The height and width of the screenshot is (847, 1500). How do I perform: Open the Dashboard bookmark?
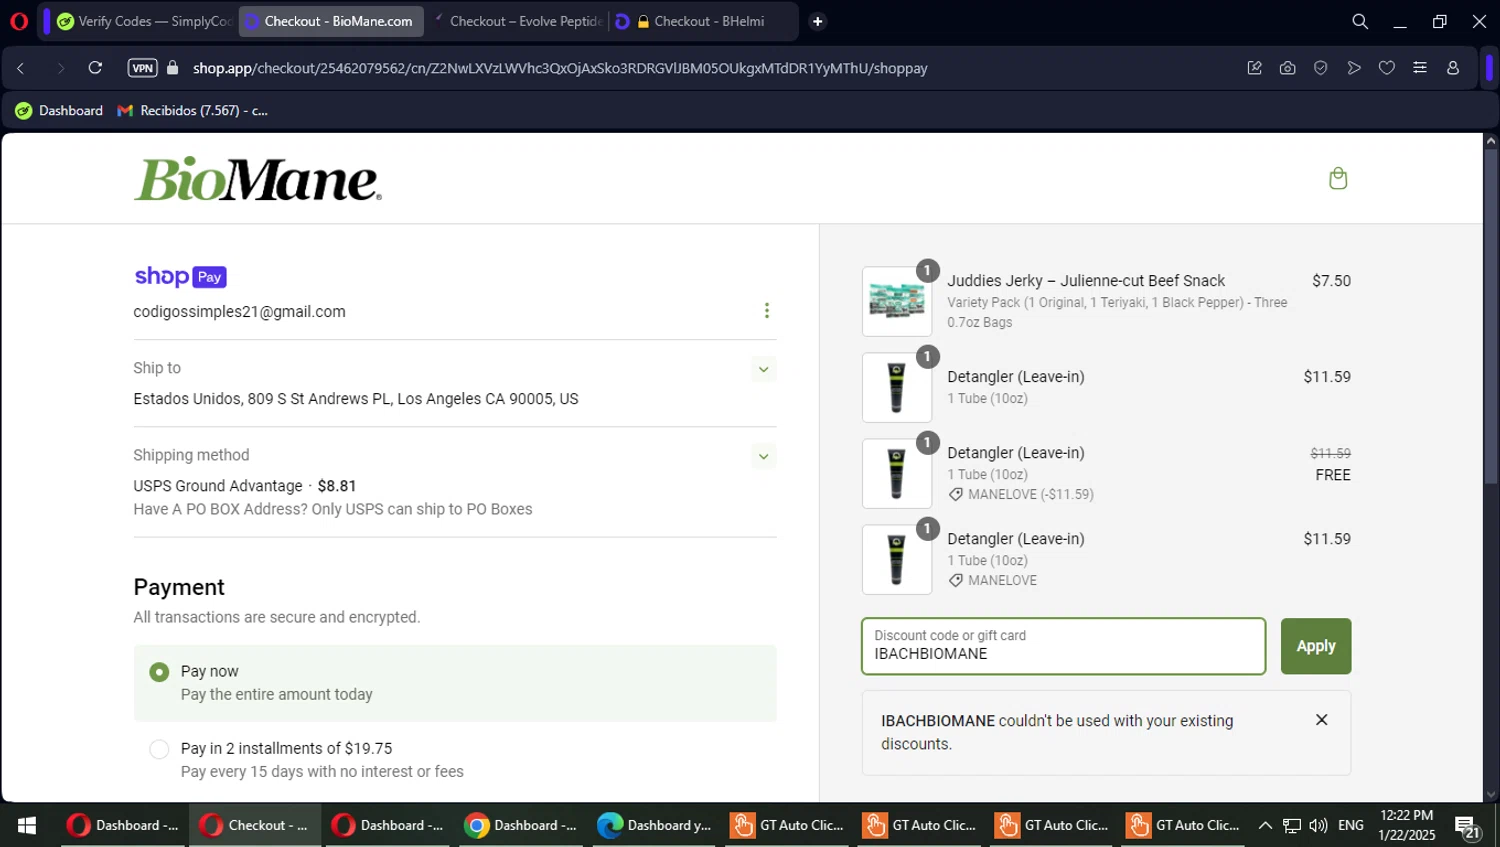[59, 110]
